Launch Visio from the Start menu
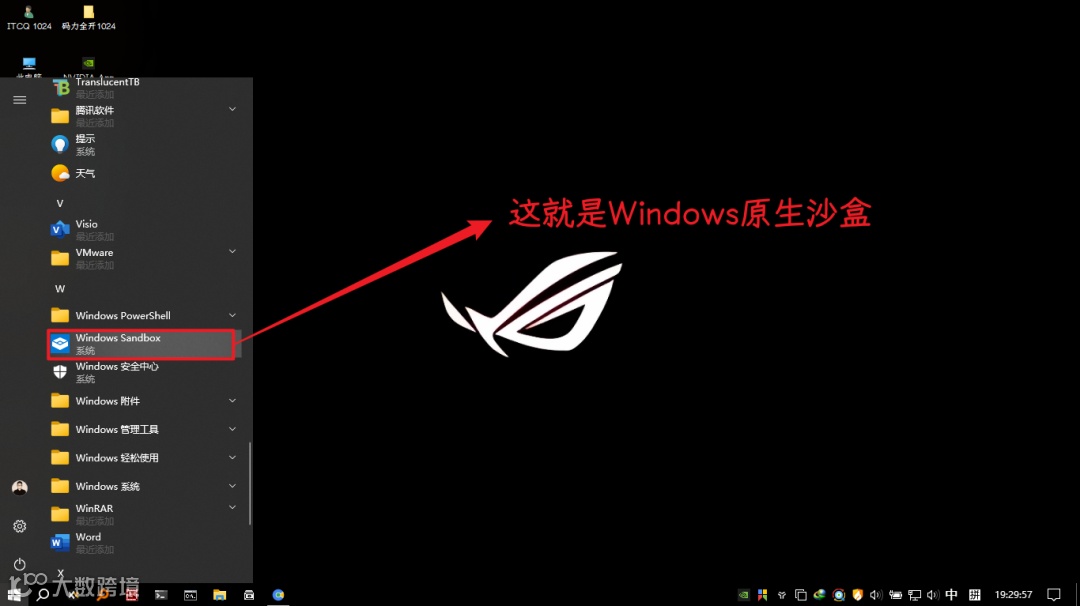Screen dimensions: 1080x606 tap(145, 229)
